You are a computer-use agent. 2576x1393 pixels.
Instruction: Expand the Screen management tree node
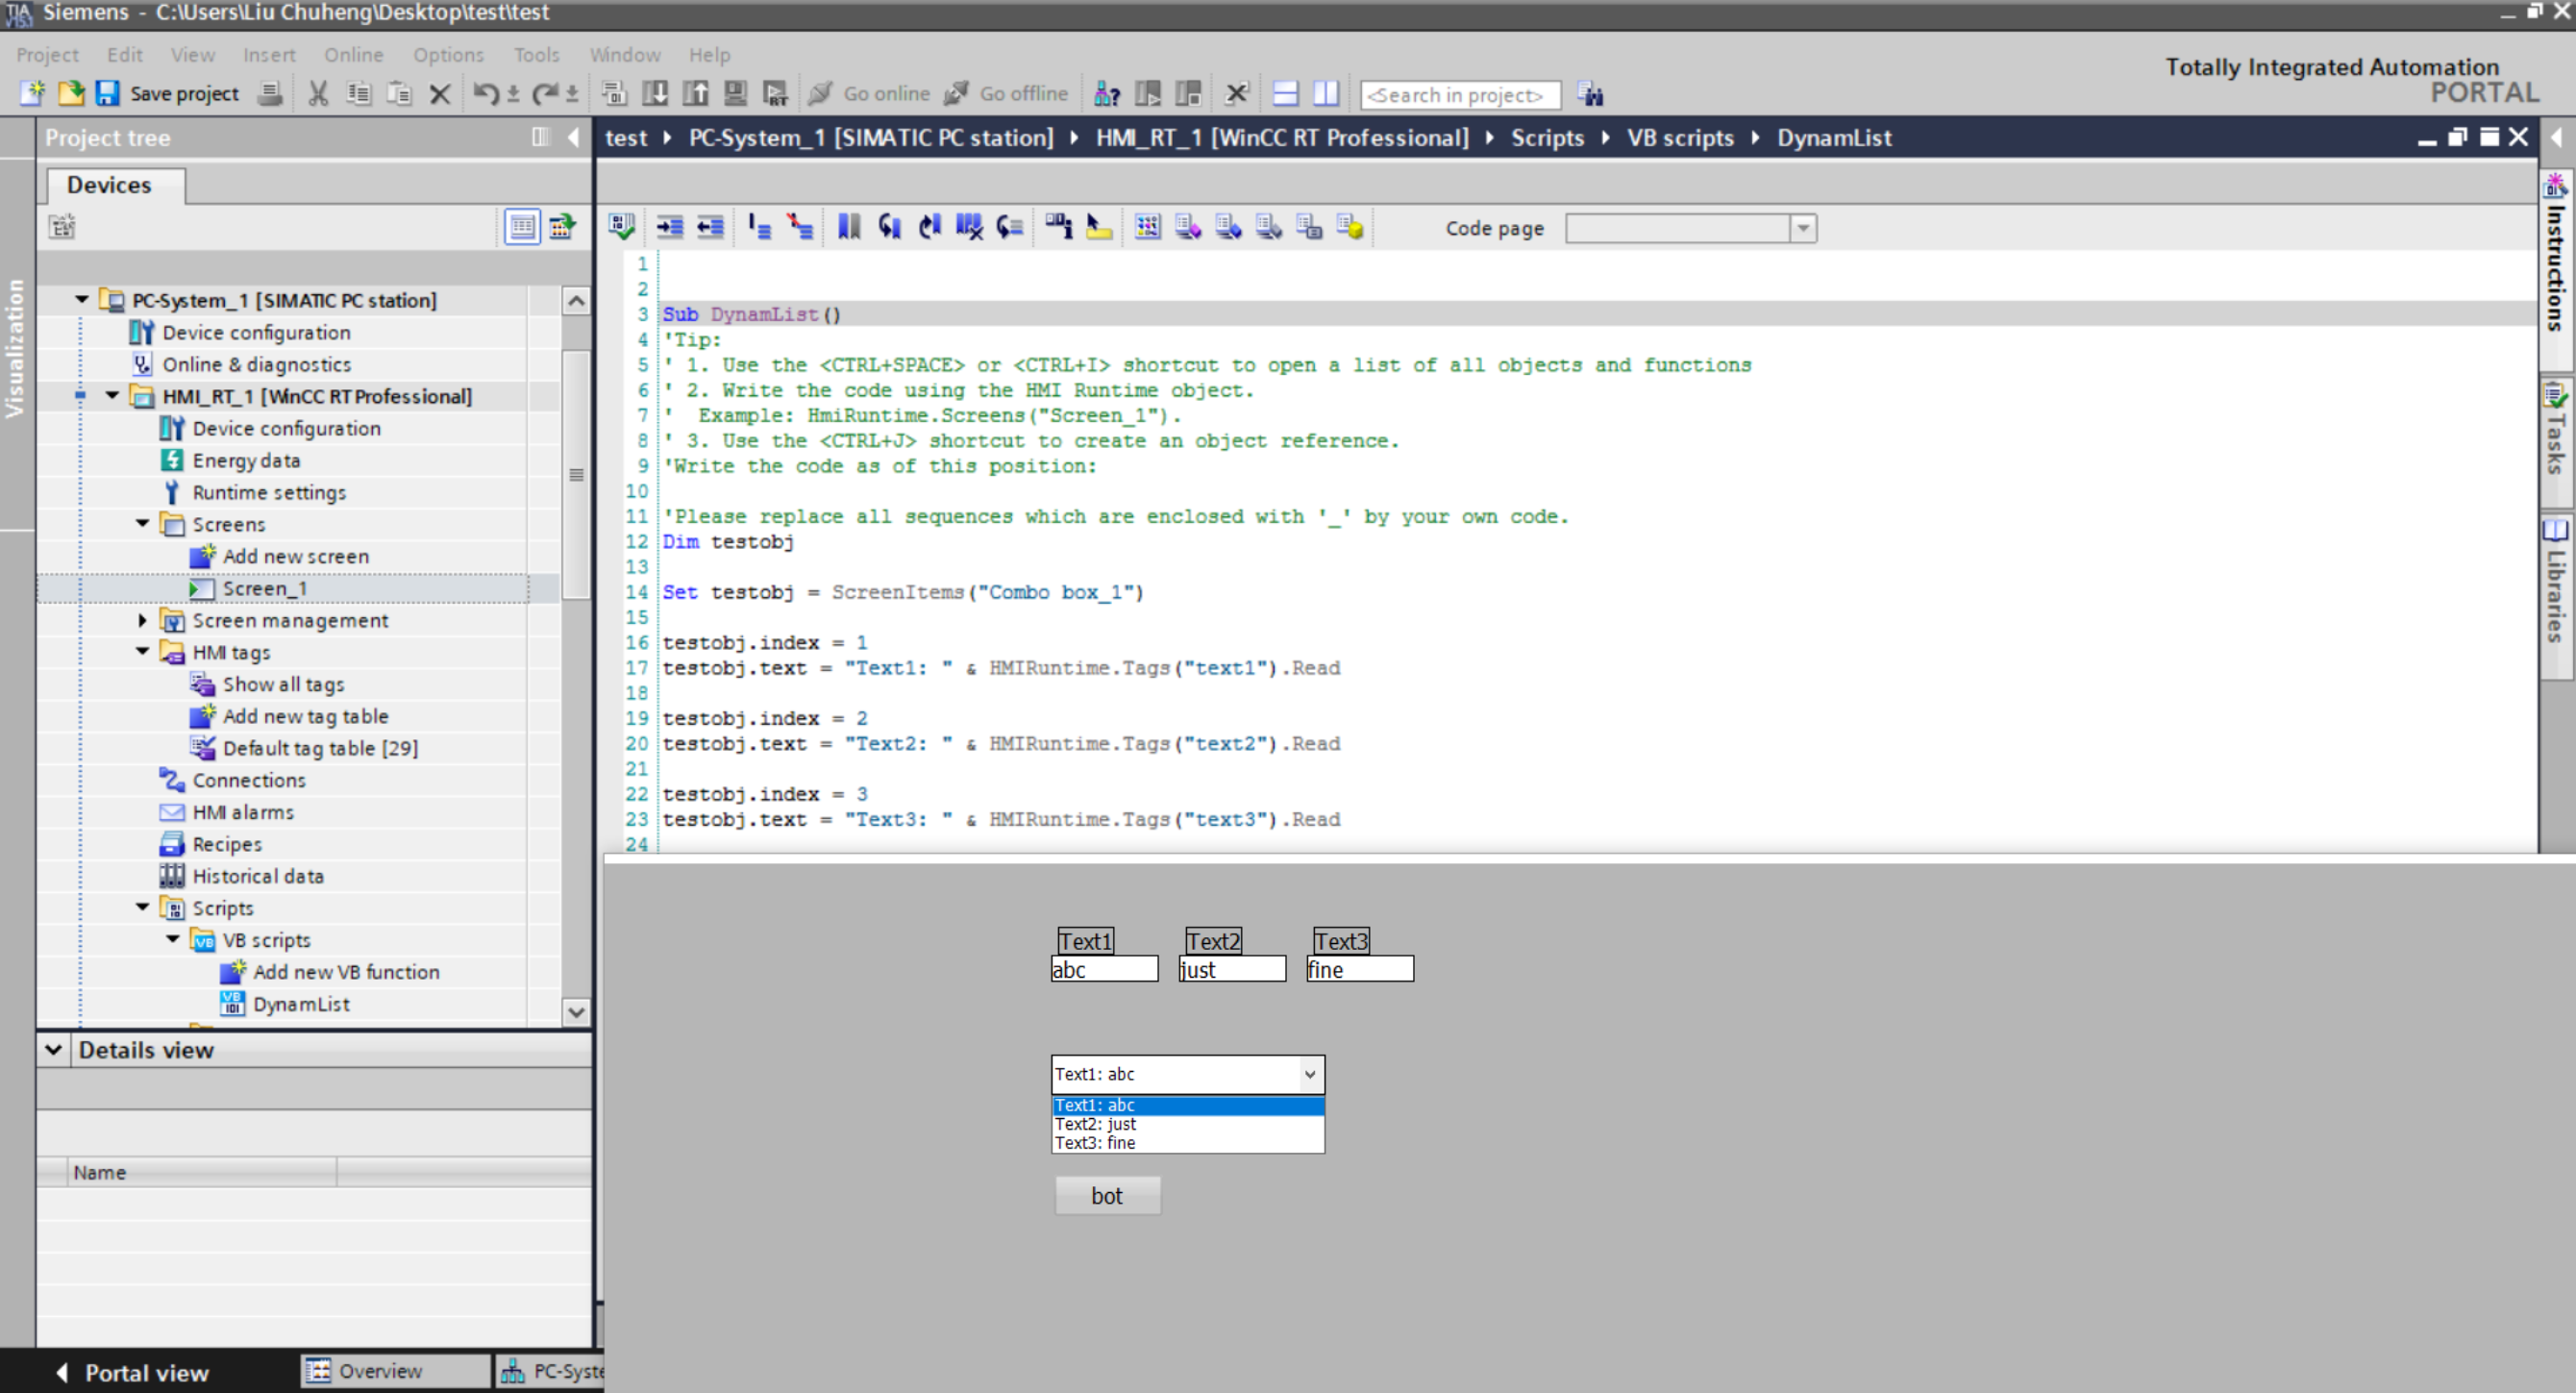142,620
